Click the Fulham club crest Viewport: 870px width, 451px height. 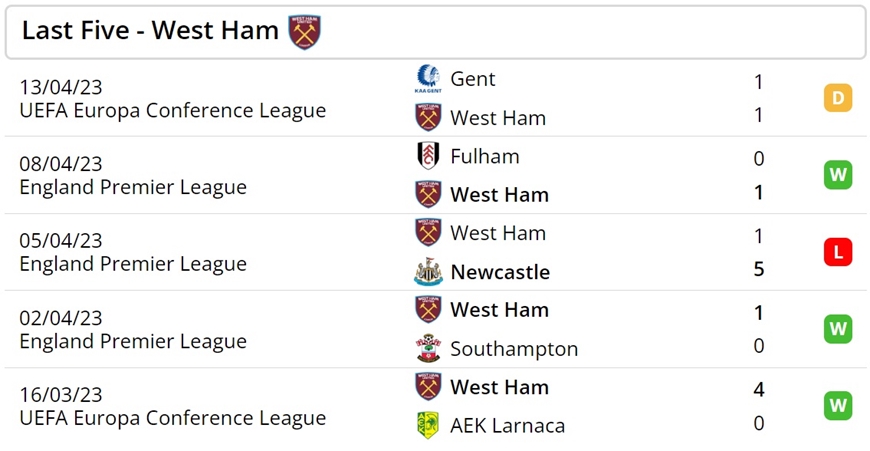(428, 156)
